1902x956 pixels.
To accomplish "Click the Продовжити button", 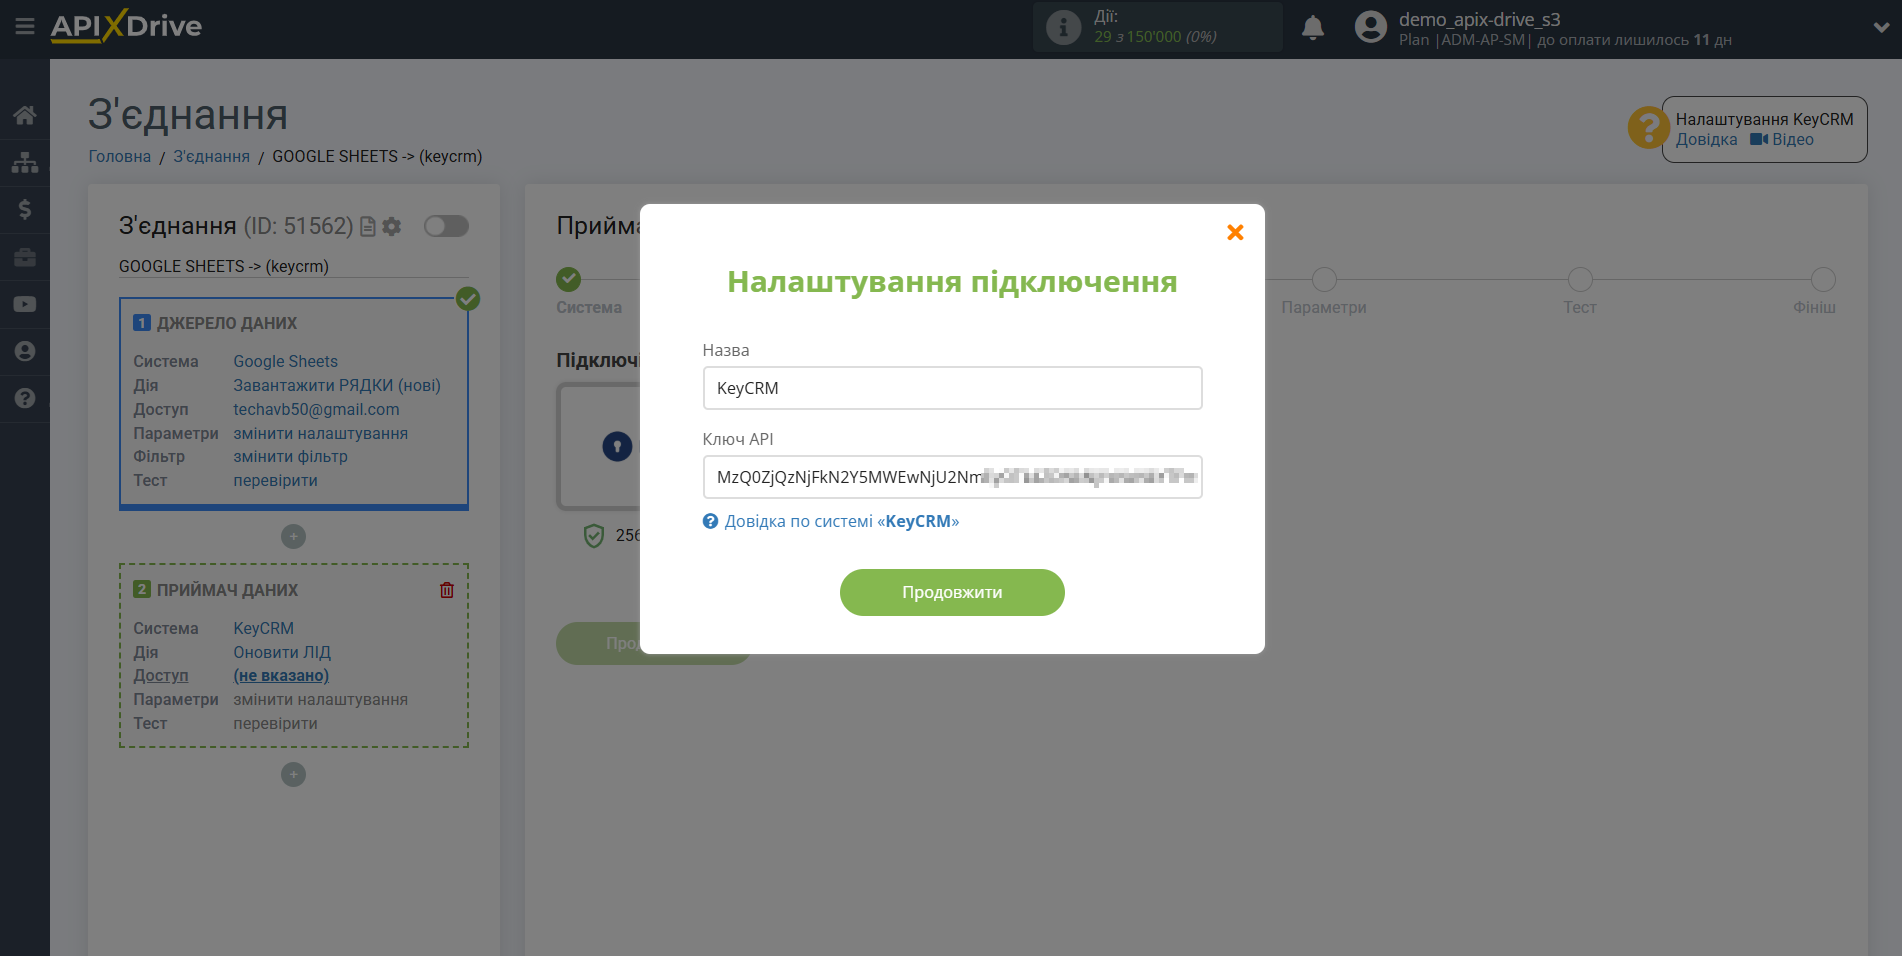I will tap(952, 592).
